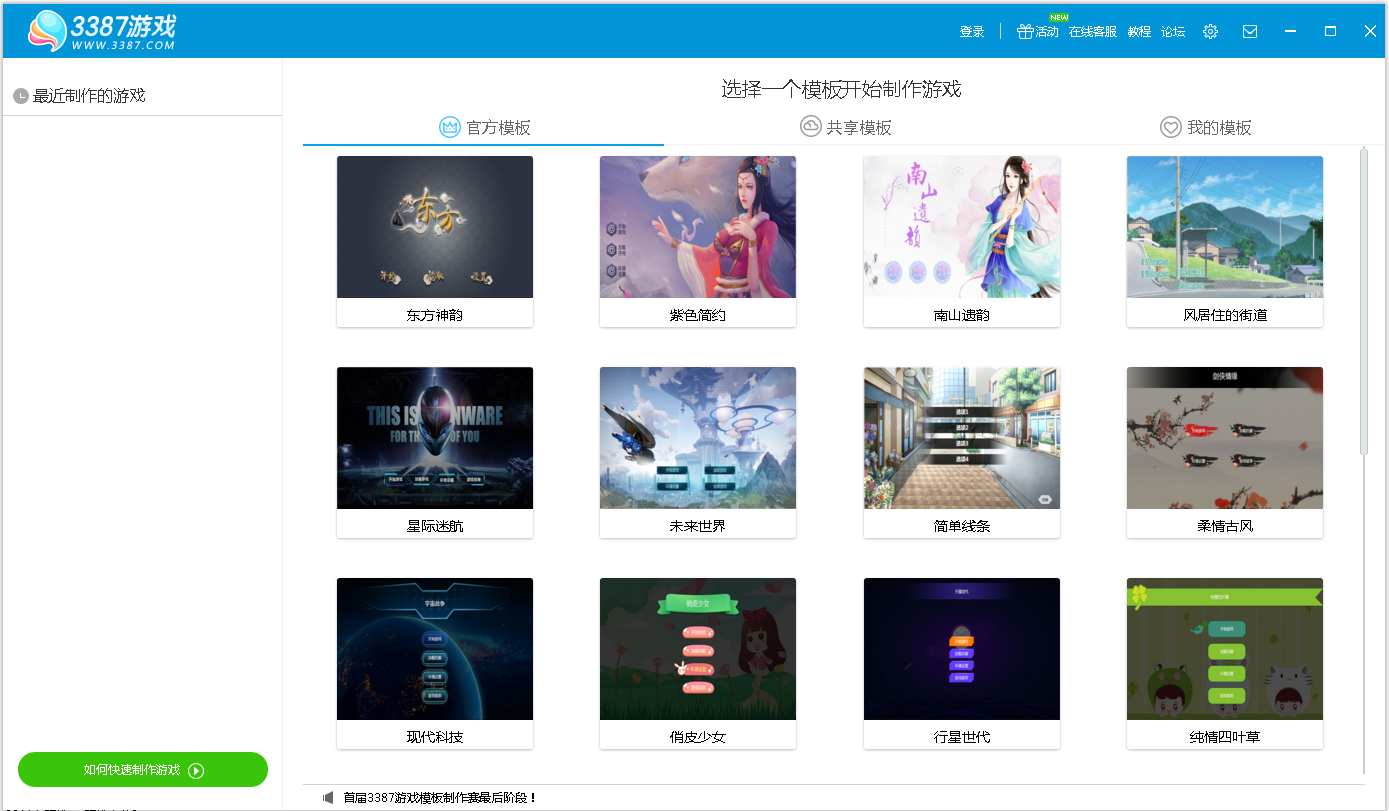Open 在线客服 support
The image size is (1389, 811).
(x=1093, y=31)
